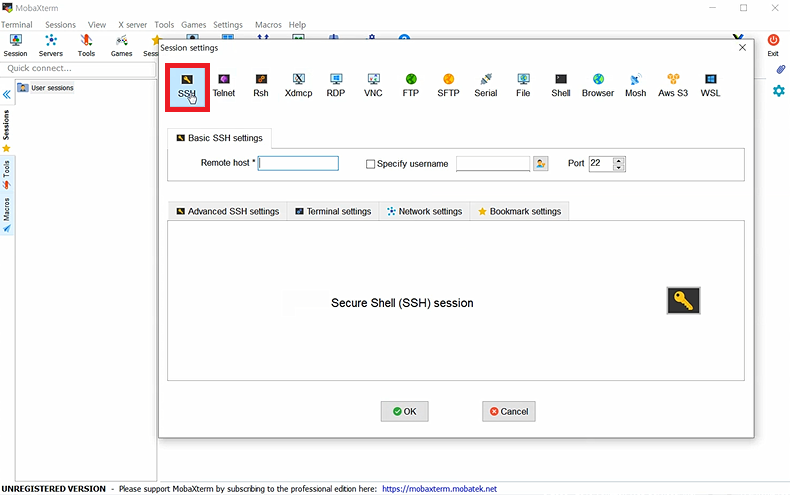Select the SFTP session type
The width and height of the screenshot is (790, 496).
tap(448, 86)
